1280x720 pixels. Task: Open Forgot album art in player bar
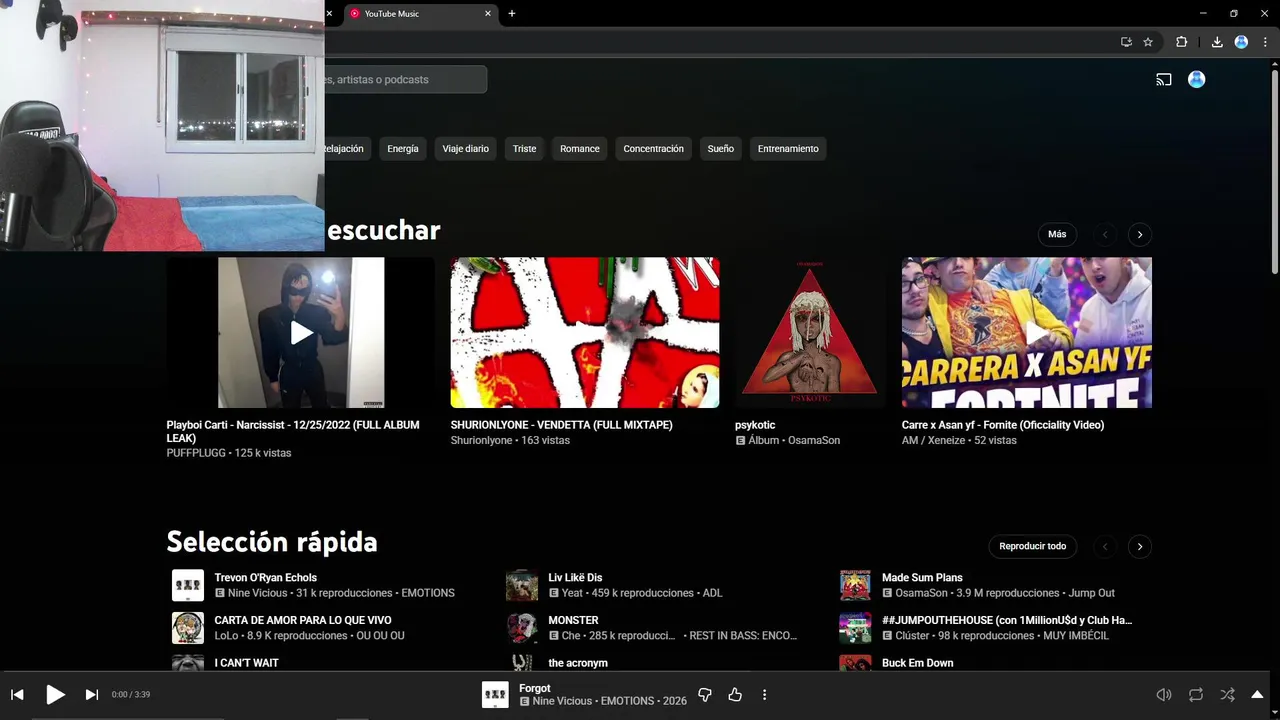coord(495,695)
